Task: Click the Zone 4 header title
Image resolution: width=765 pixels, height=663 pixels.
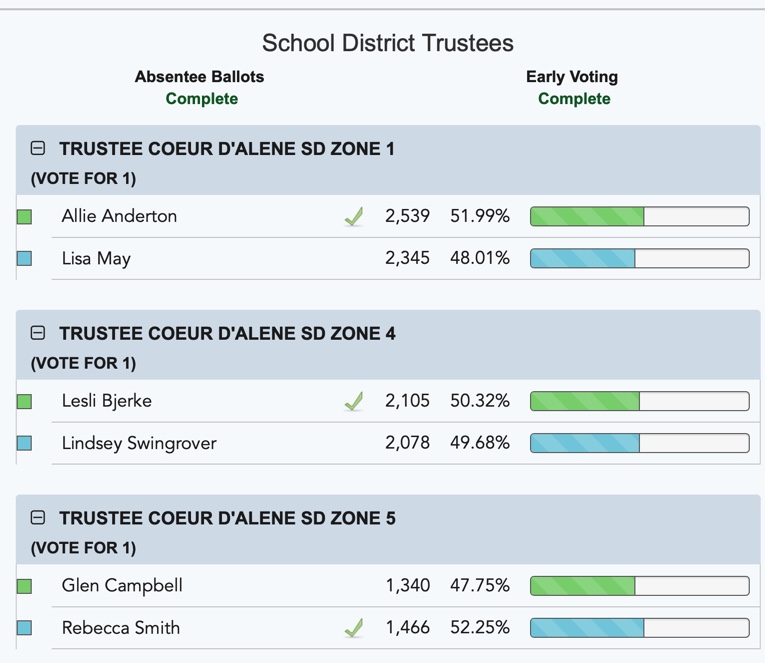Action: 227,333
